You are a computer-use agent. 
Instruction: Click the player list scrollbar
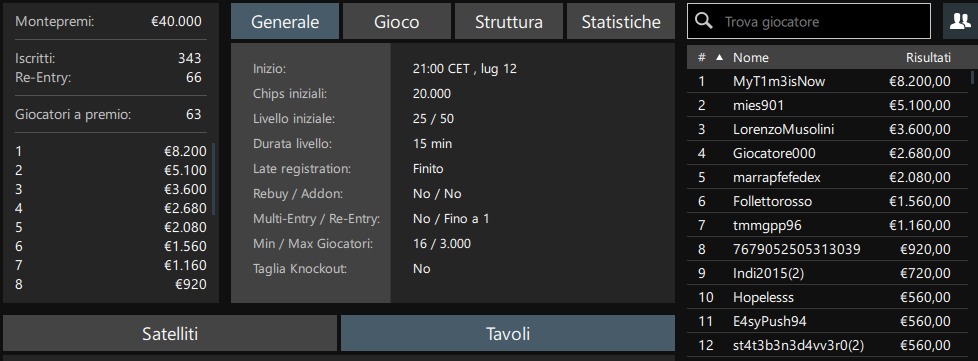(972, 77)
